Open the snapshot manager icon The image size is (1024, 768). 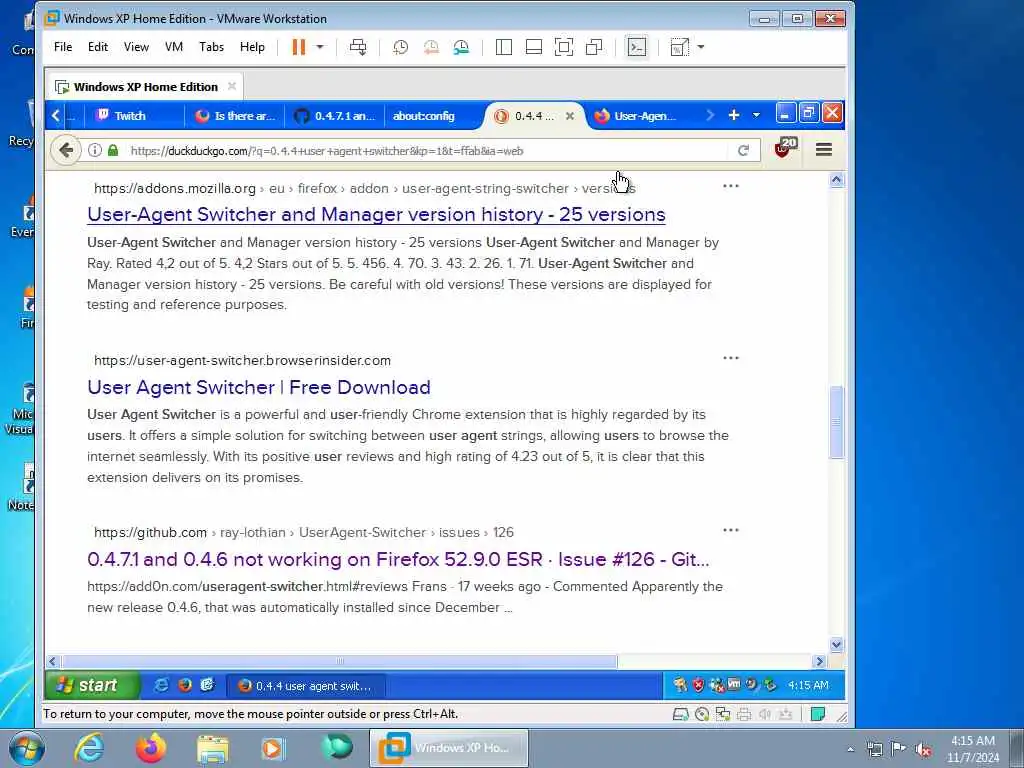pyautogui.click(x=461, y=47)
